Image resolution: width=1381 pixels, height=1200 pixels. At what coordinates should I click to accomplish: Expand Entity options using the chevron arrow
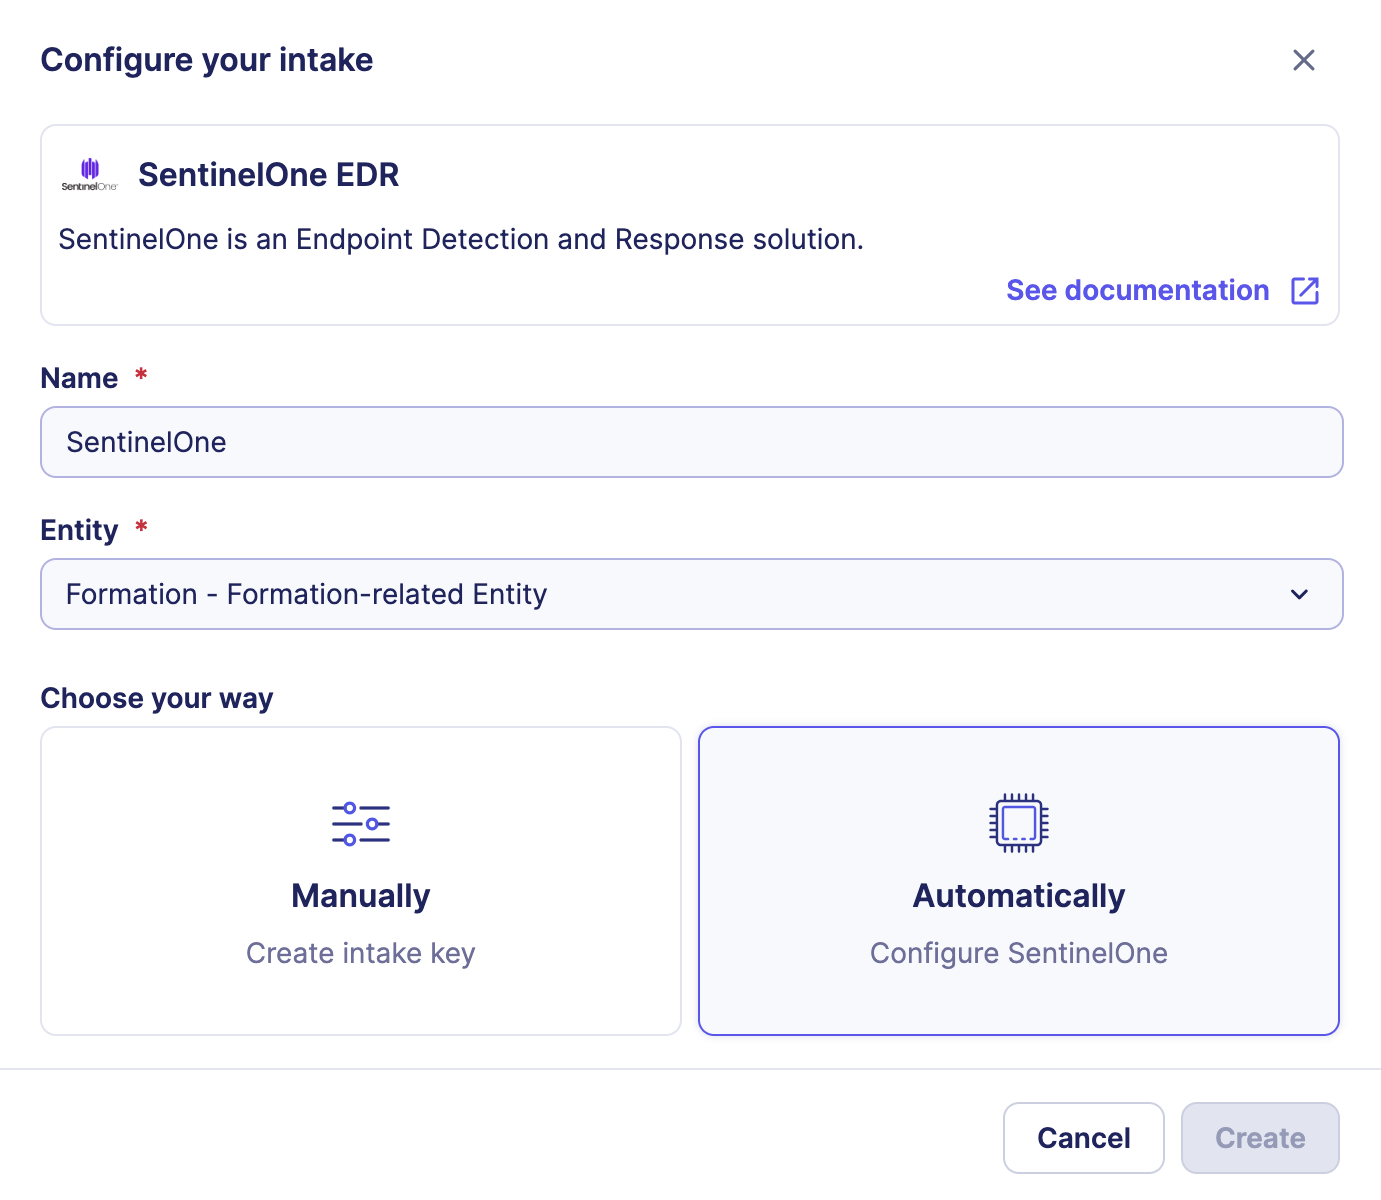click(x=1299, y=594)
